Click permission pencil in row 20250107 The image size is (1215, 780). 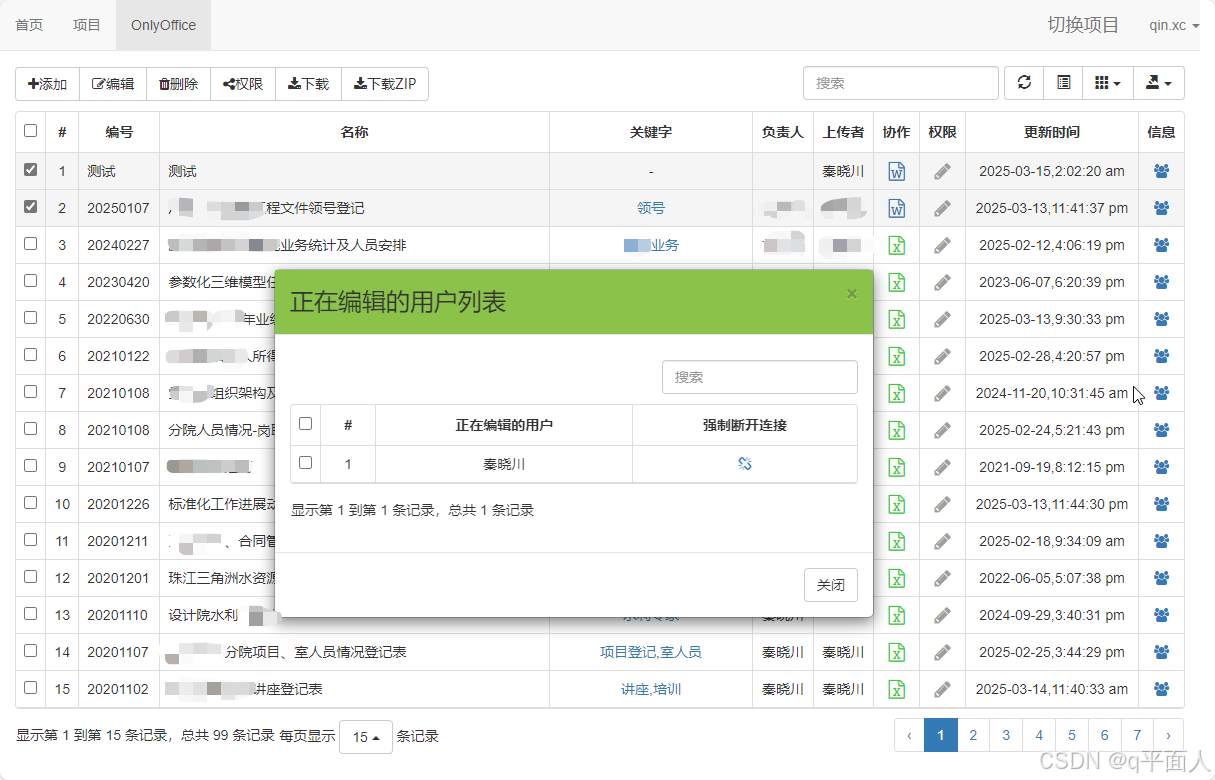942,208
